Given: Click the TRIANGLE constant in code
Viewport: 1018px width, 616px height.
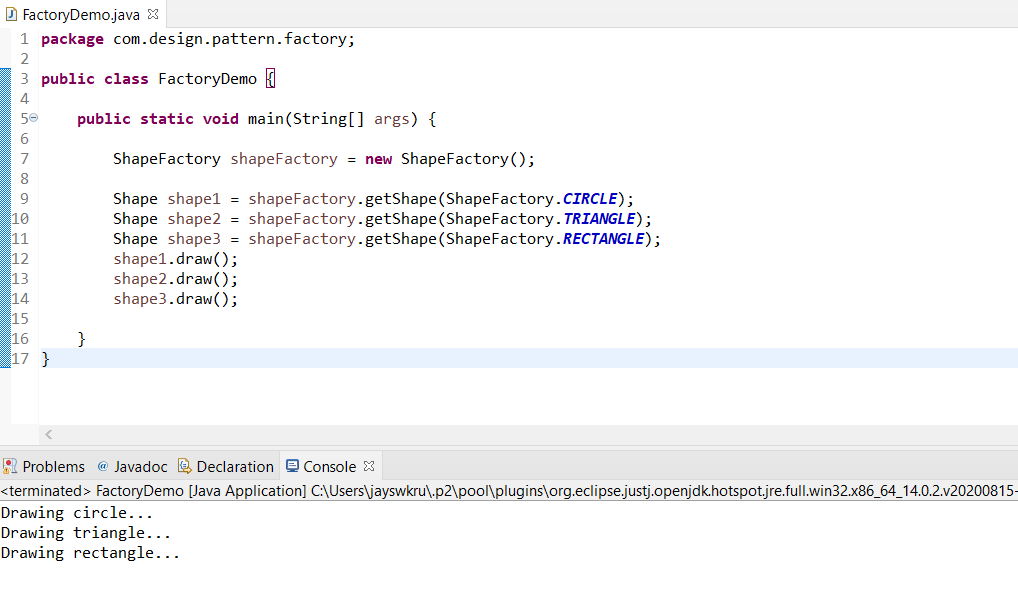Looking at the screenshot, I should click(599, 219).
